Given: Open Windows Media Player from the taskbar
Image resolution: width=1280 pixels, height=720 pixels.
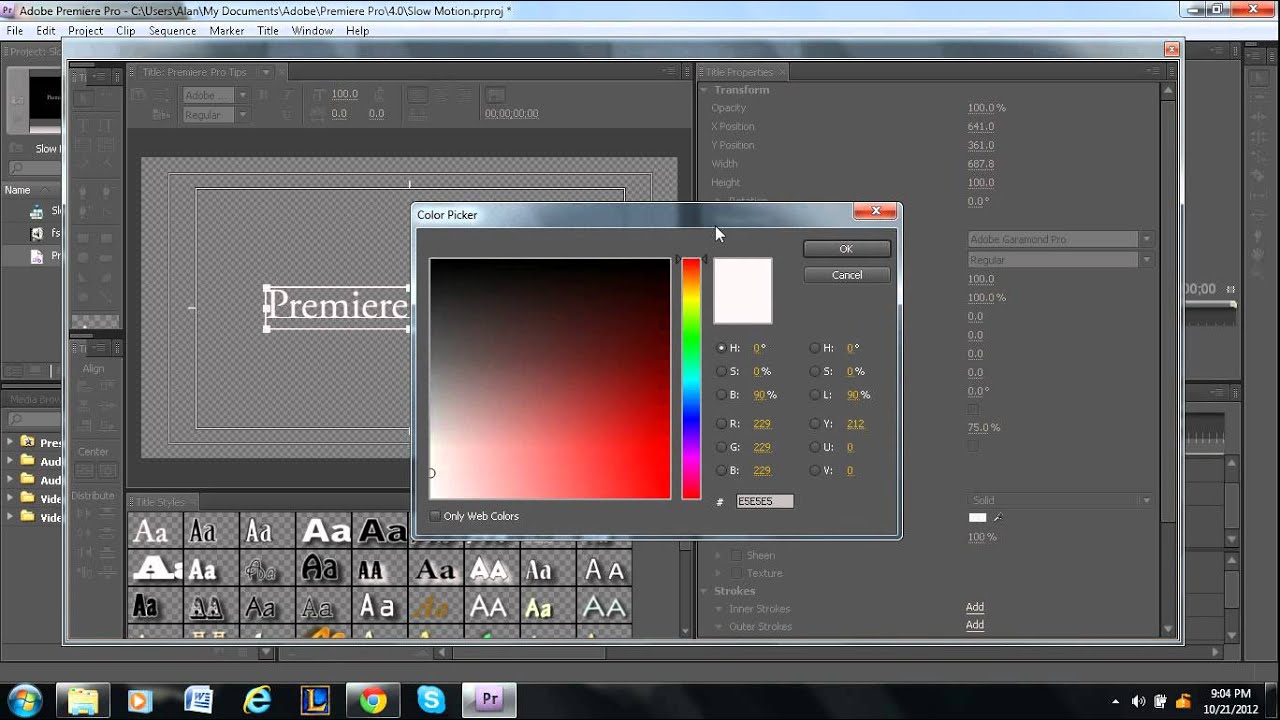Looking at the screenshot, I should coord(139,700).
